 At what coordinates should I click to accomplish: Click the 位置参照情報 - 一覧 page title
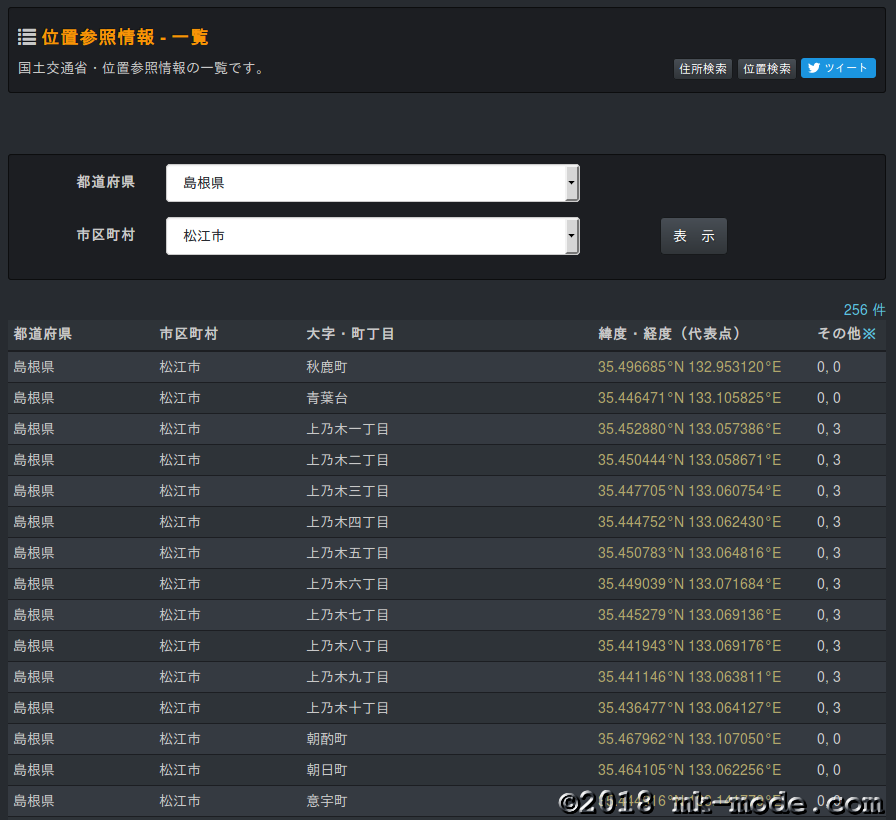point(125,37)
